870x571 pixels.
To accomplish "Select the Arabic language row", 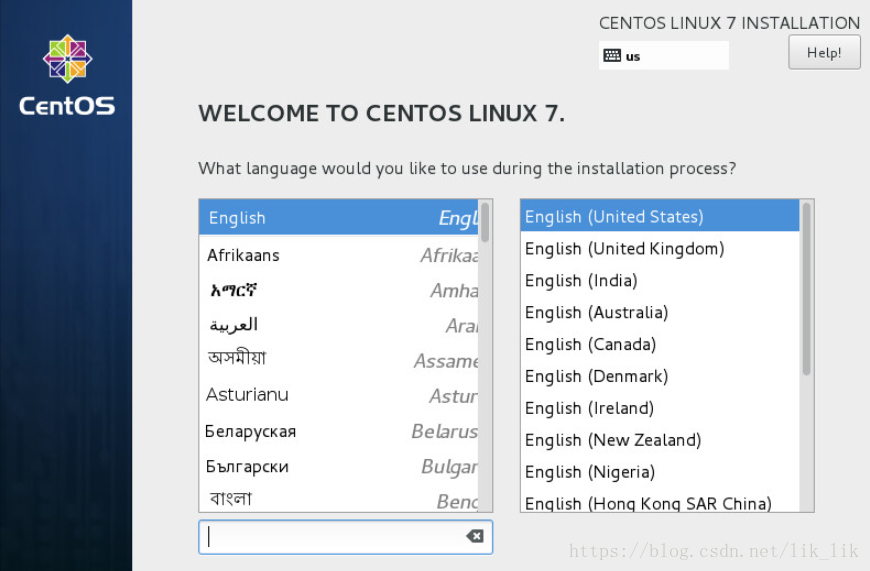I will pyautogui.click(x=338, y=325).
